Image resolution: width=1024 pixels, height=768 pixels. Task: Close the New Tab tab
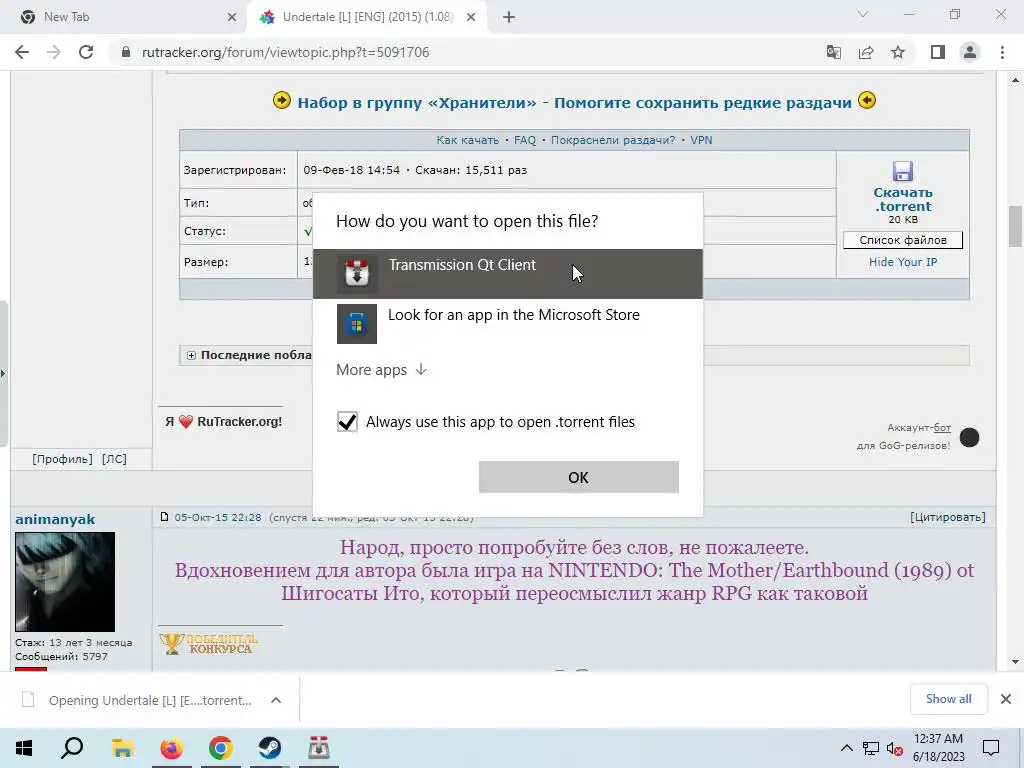(232, 17)
